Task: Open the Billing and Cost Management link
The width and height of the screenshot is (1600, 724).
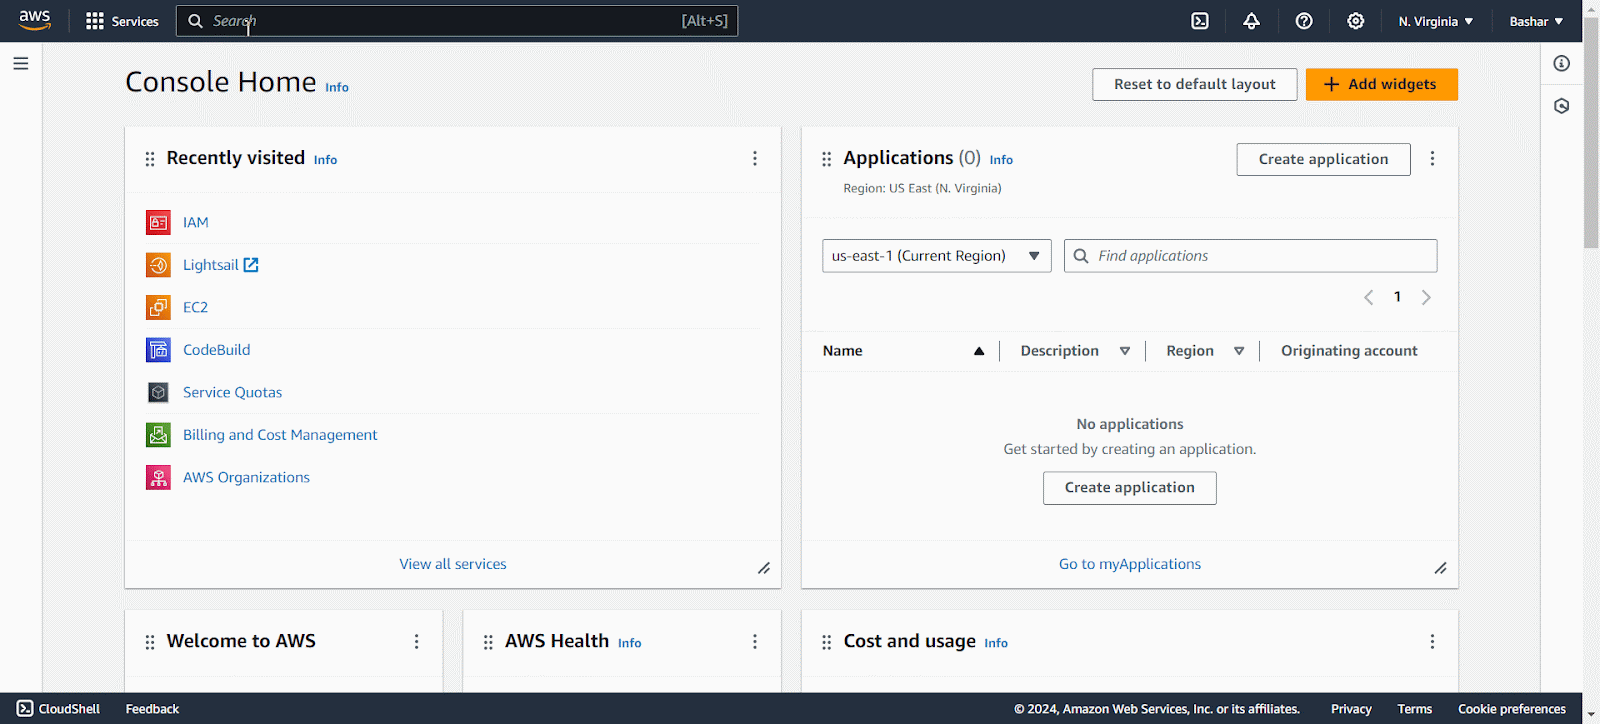Action: tap(280, 435)
